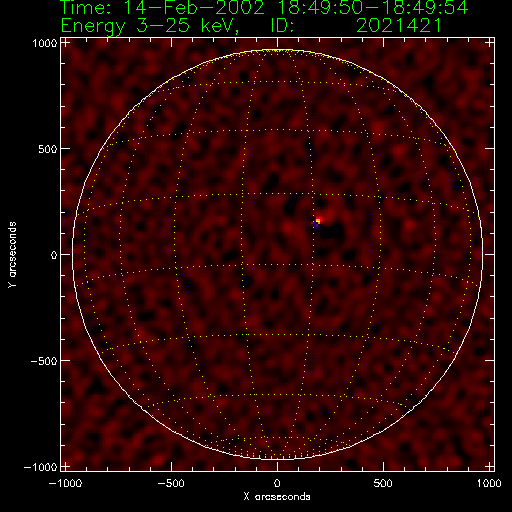This screenshot has height=512, width=512.
Task: Click the Energy 3-25 keV label
Action: (150, 26)
